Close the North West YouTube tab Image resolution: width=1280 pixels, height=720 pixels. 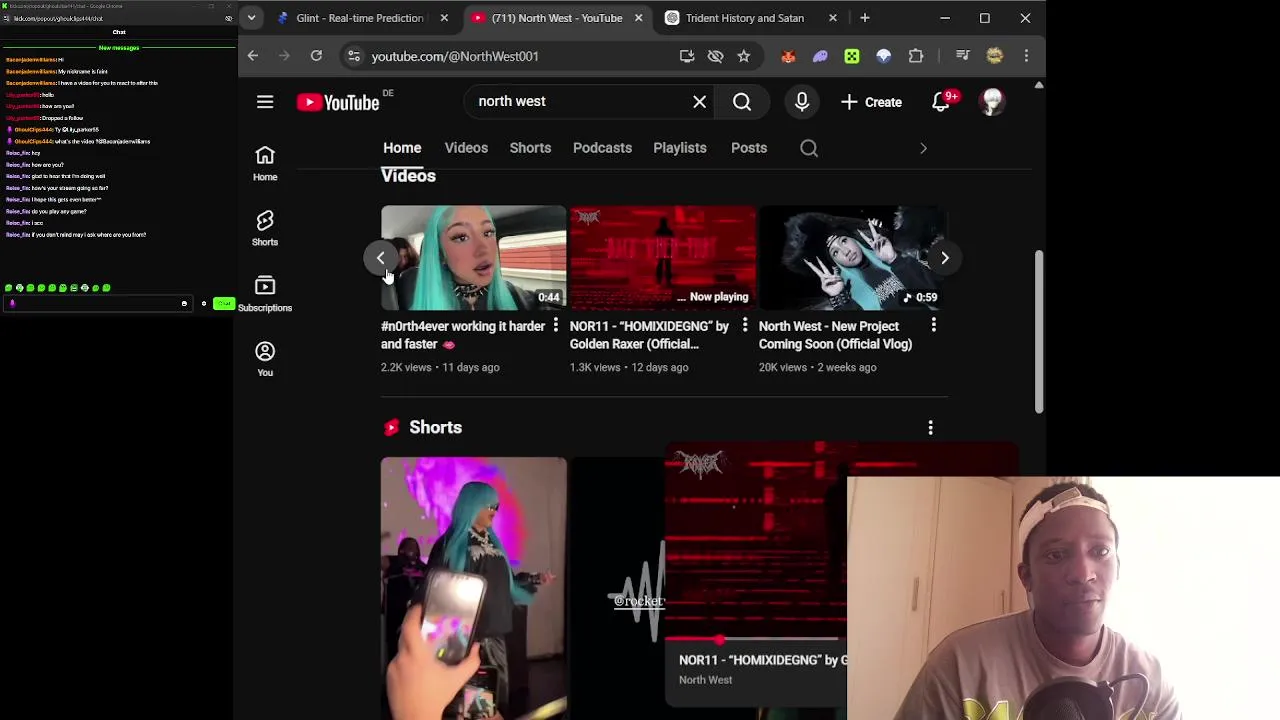638,18
